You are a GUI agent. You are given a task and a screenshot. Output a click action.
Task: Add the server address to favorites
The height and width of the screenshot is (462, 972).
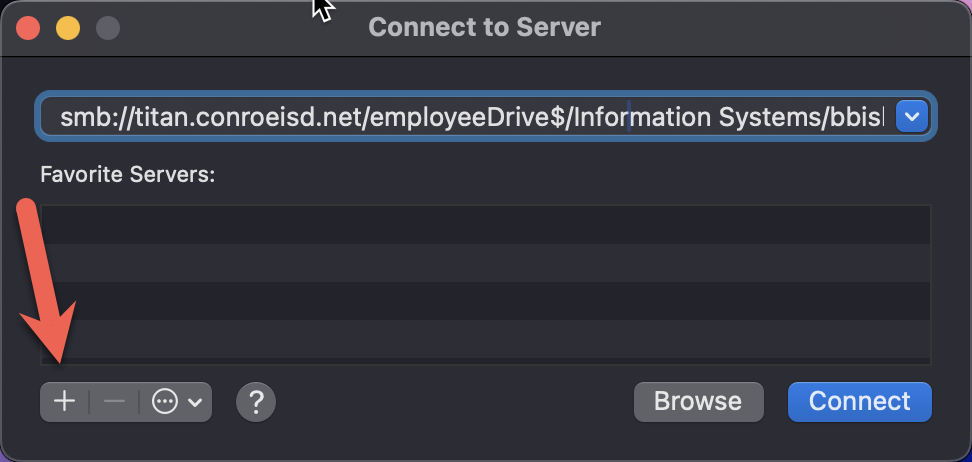[64, 402]
